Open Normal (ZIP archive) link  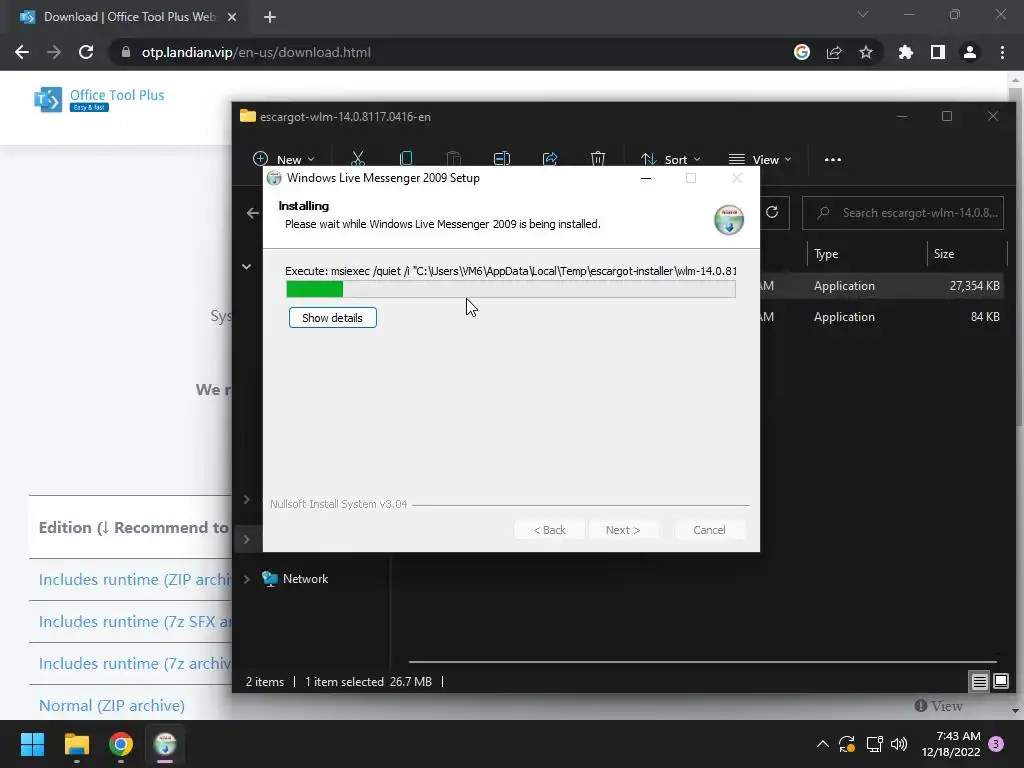(x=112, y=705)
